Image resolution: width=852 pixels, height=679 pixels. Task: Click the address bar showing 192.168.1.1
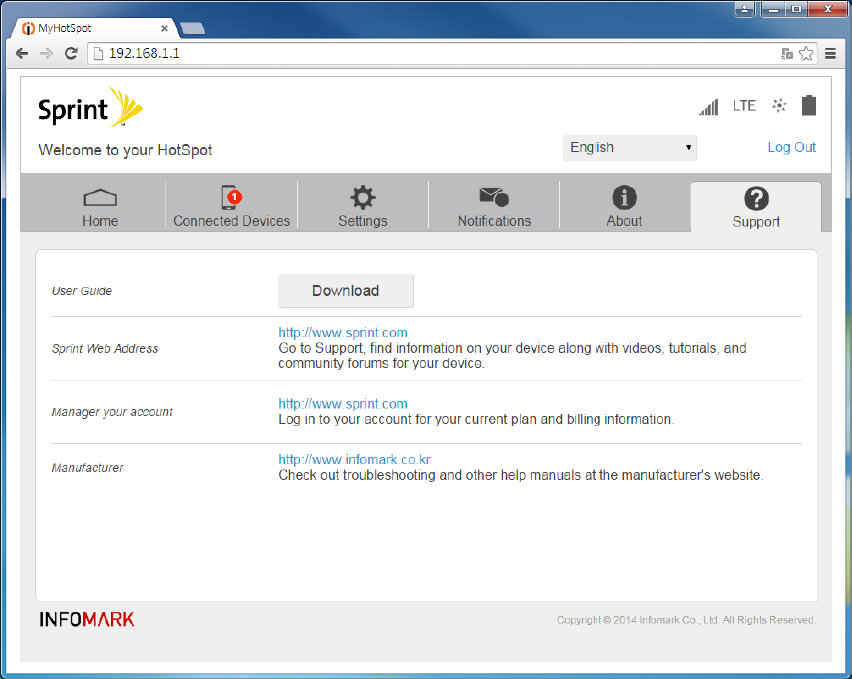(435, 53)
